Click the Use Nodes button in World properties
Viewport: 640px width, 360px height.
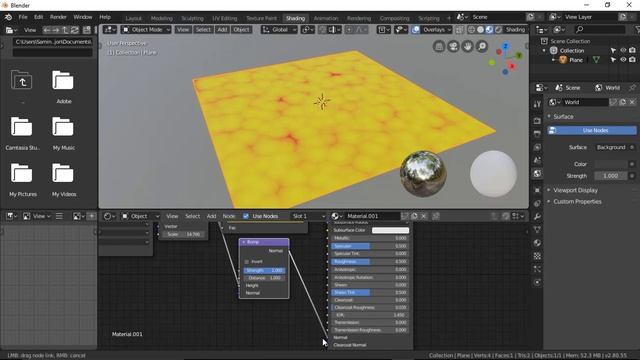tap(592, 130)
